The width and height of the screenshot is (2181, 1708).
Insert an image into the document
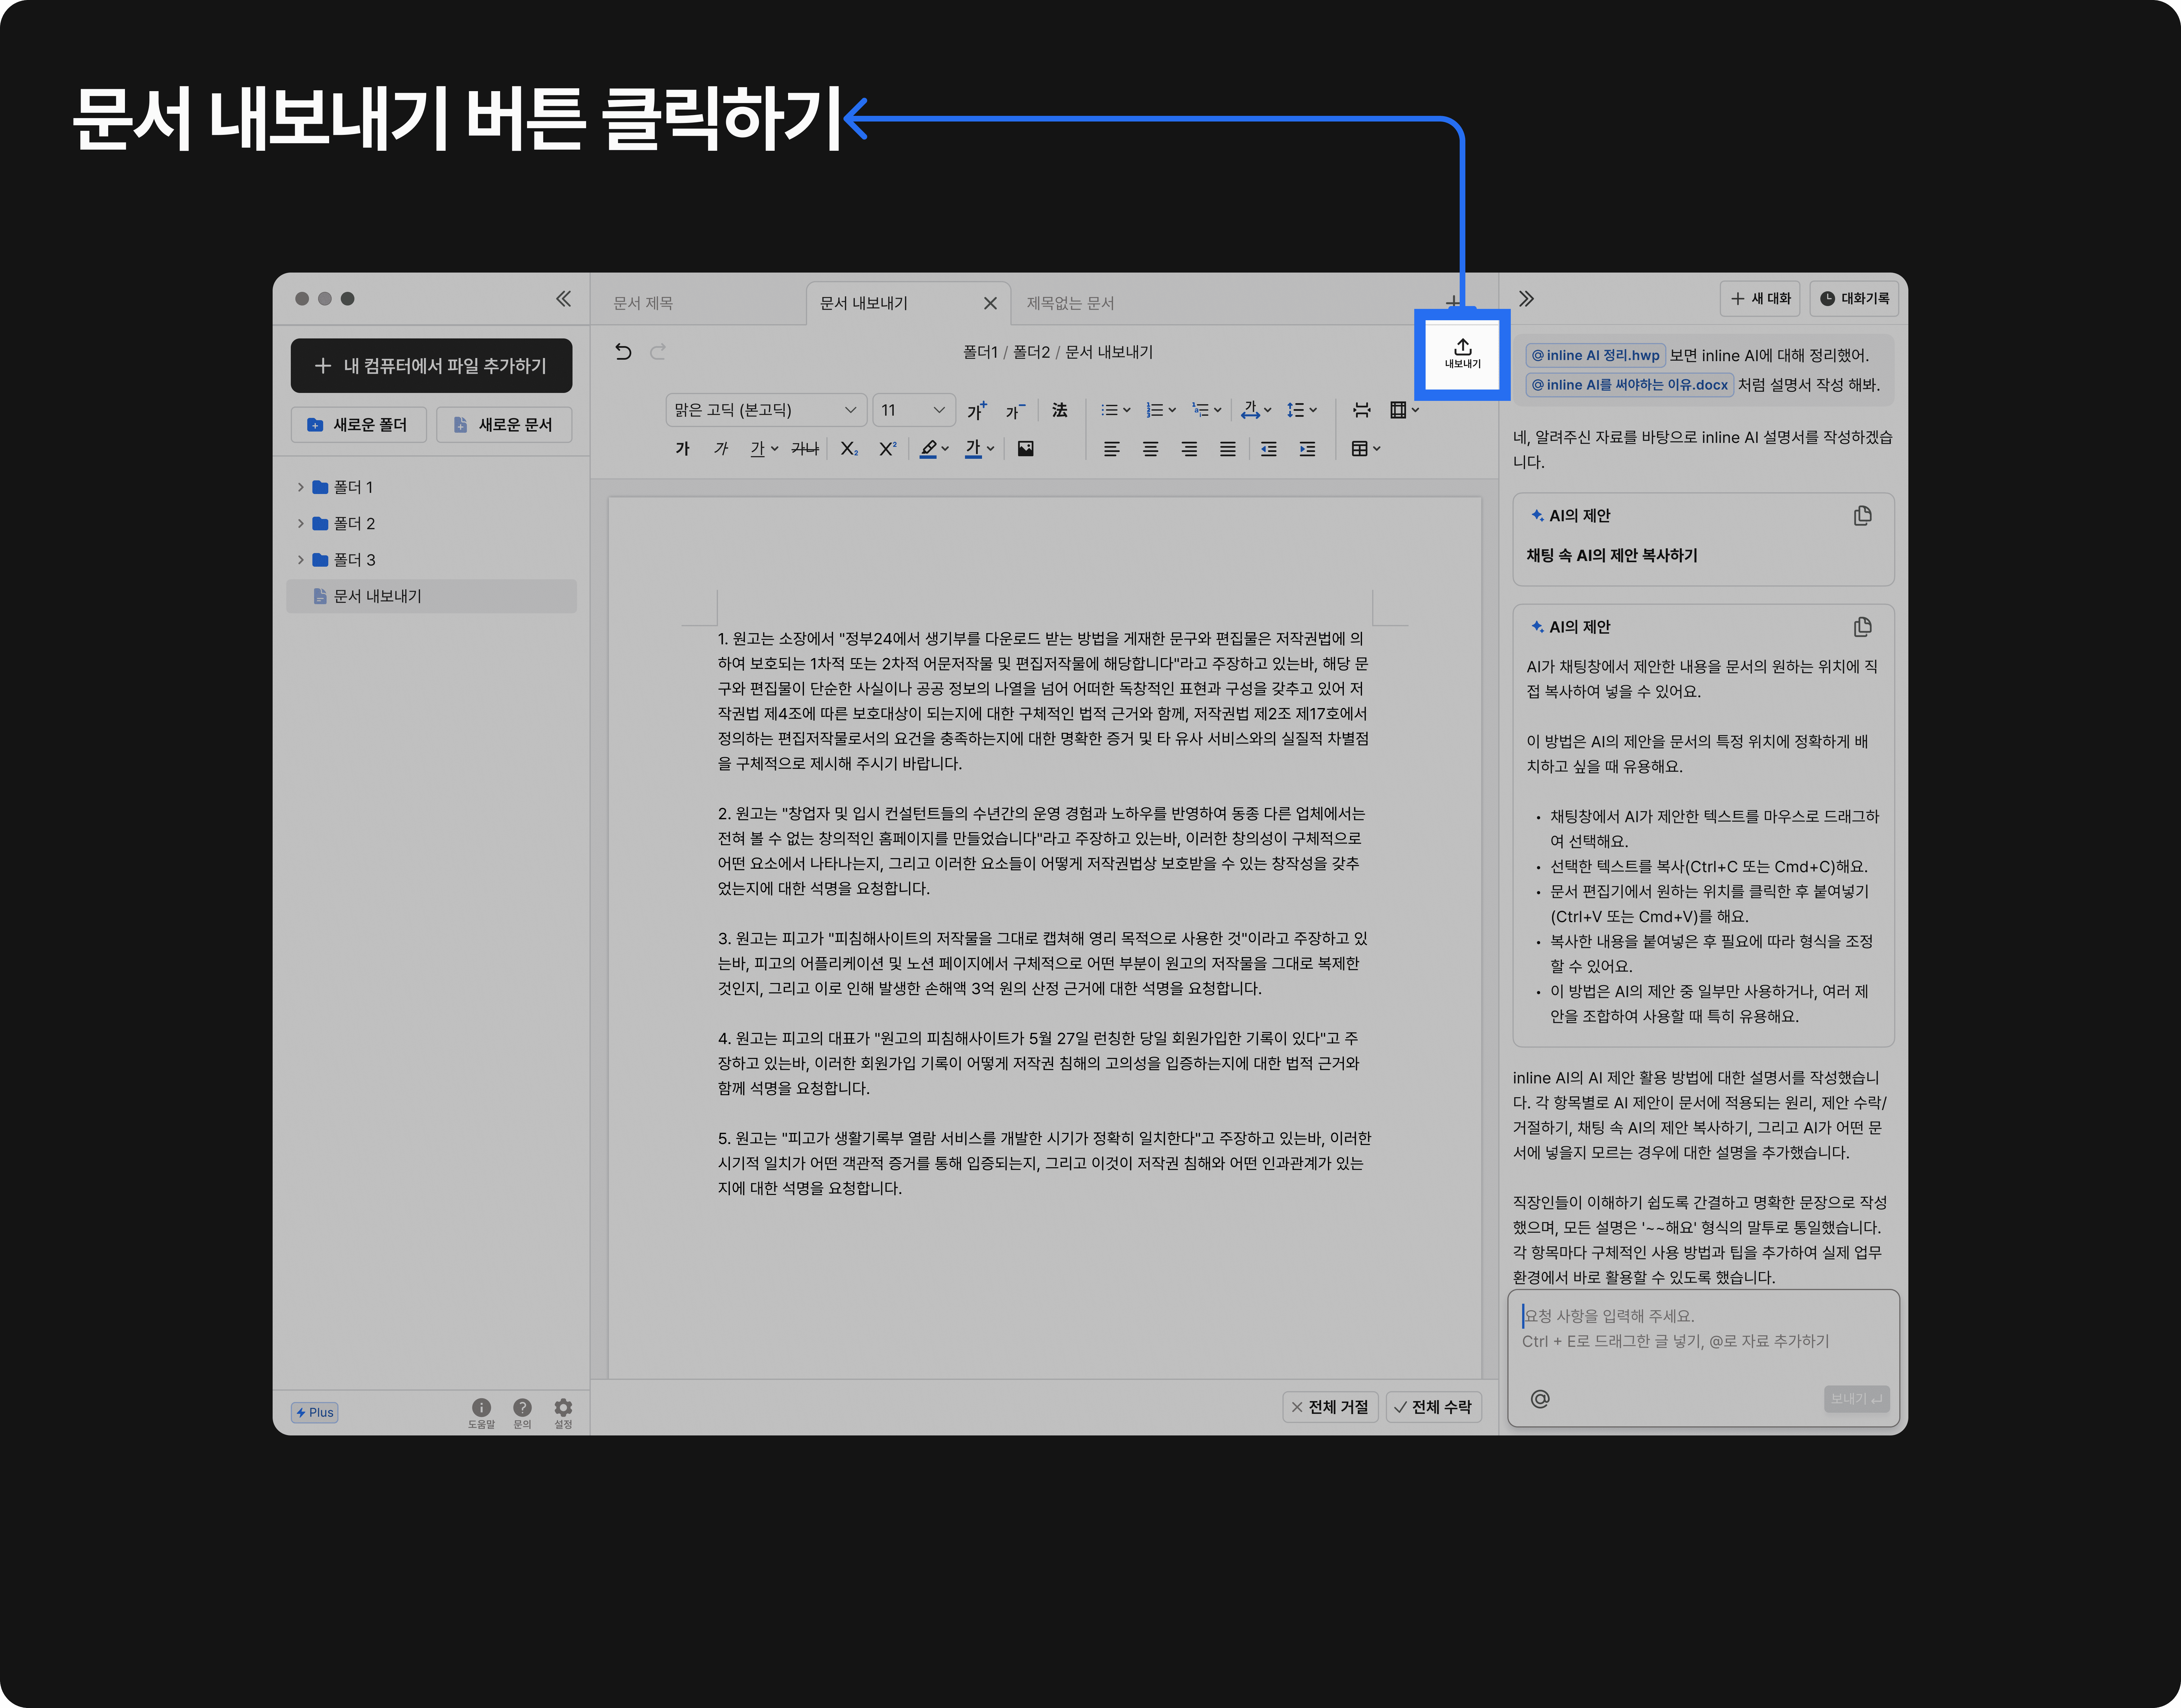pyautogui.click(x=1026, y=449)
